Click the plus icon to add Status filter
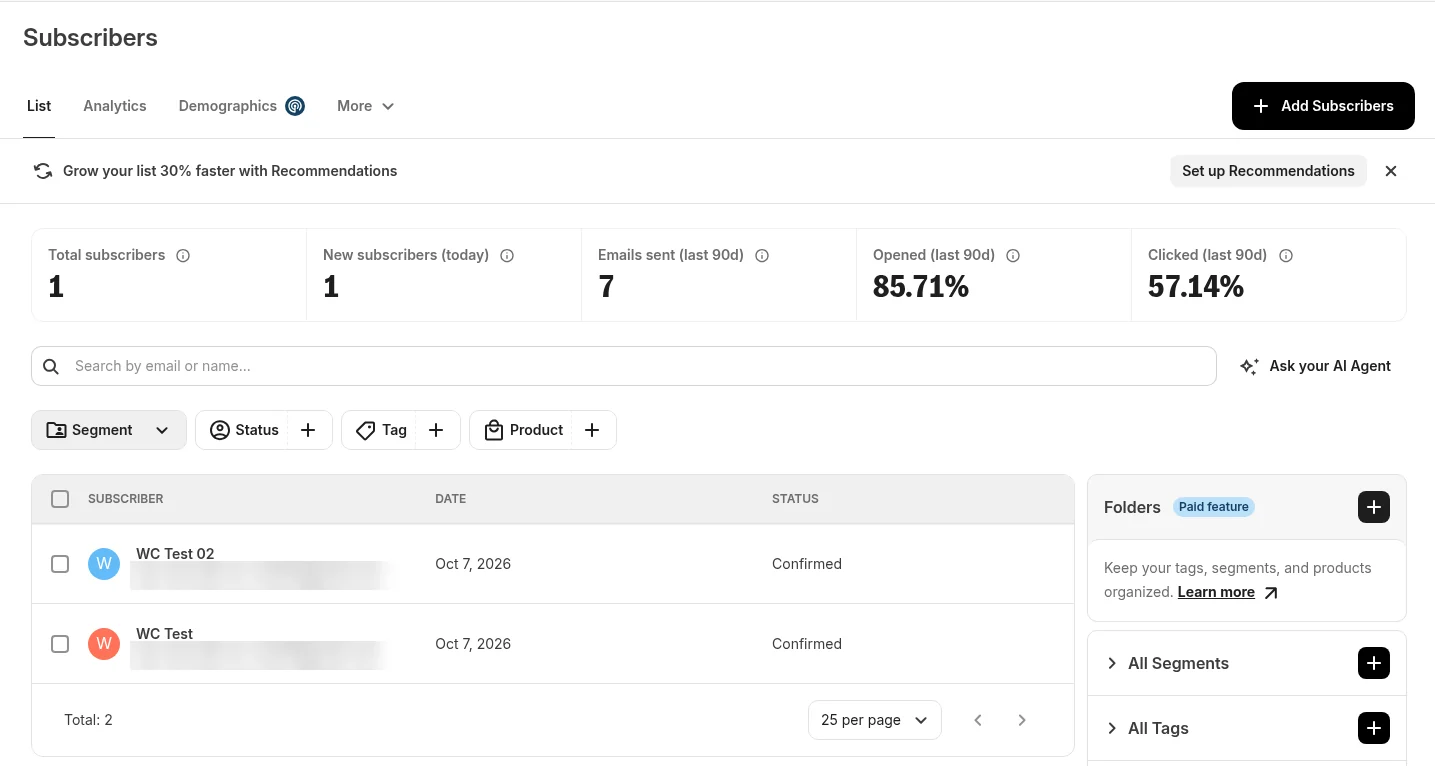The width and height of the screenshot is (1435, 766). (x=309, y=430)
